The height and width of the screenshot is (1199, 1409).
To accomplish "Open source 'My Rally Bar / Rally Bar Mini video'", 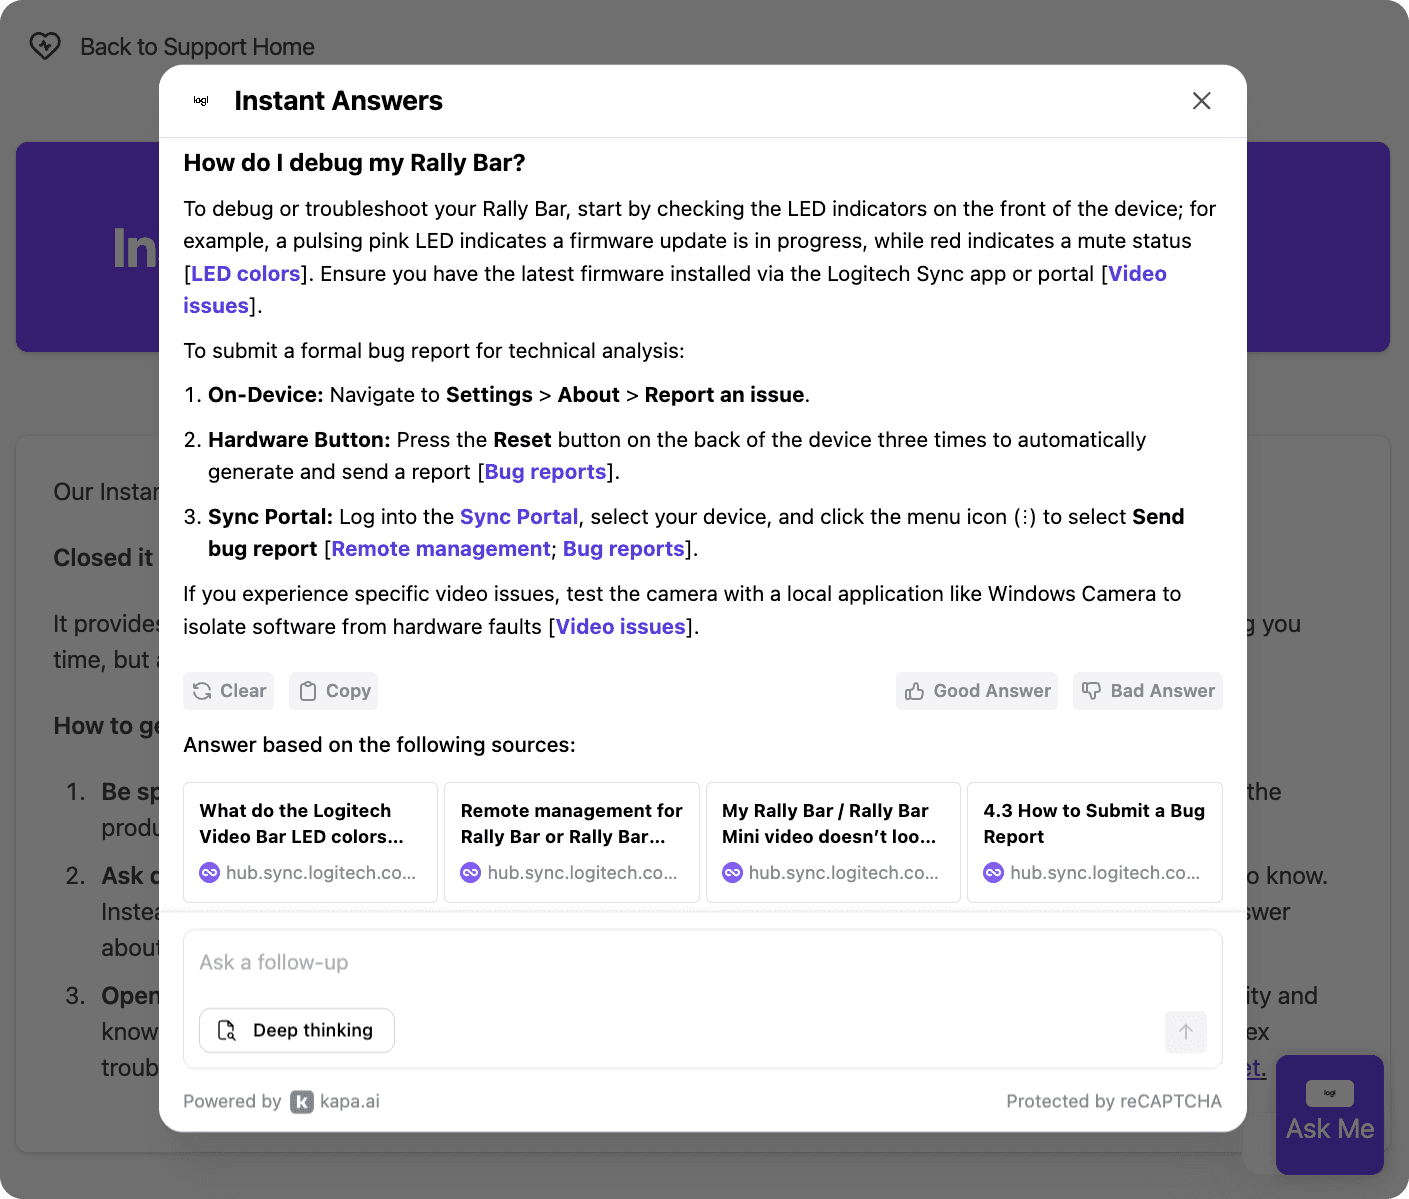I will coord(833,842).
